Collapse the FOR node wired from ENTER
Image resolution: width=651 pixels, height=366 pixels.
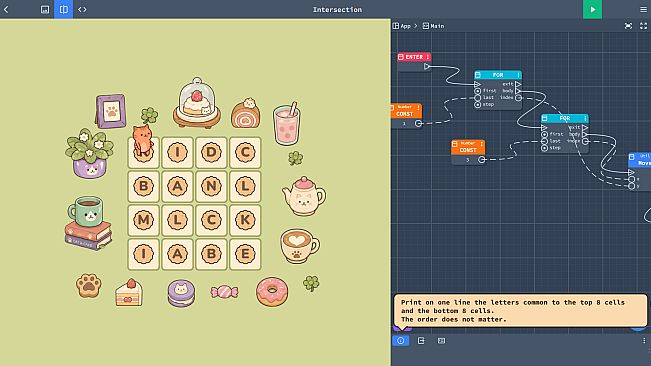pos(478,75)
